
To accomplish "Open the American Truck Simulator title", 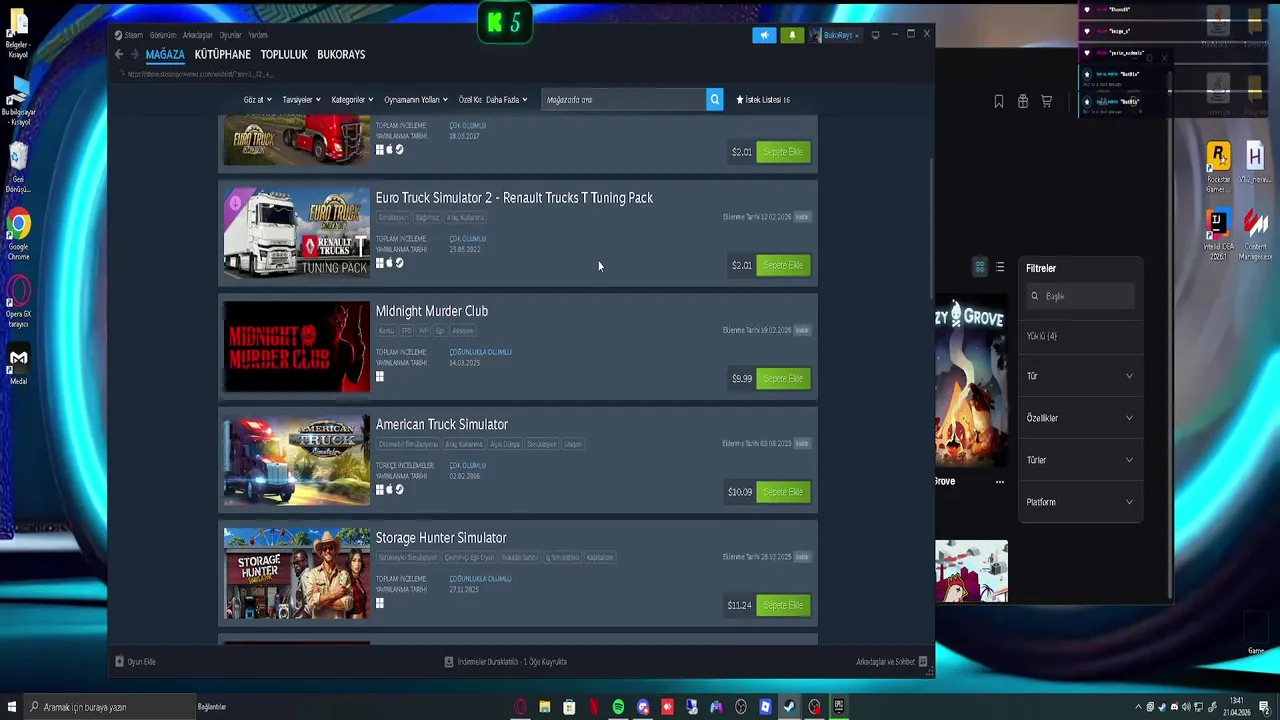I will pos(442,424).
